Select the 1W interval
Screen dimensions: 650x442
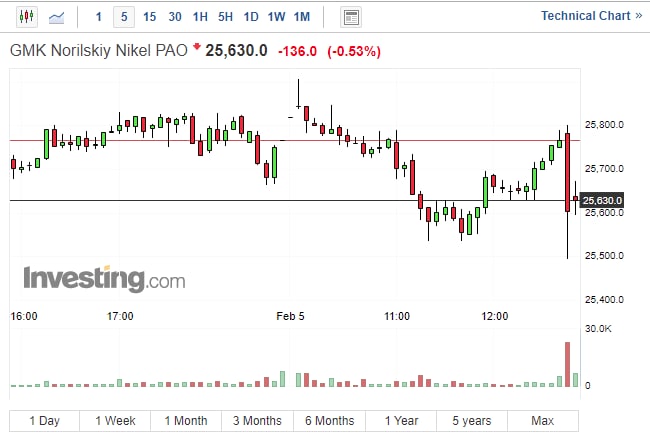click(276, 17)
